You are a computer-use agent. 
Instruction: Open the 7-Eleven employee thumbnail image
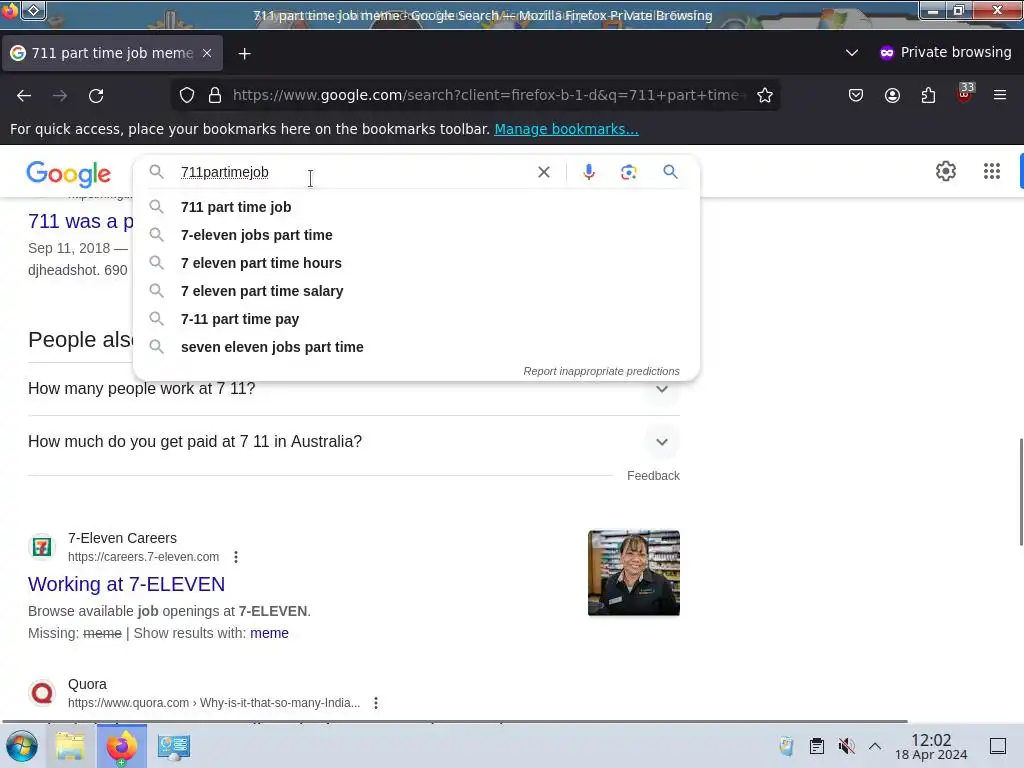coord(633,573)
